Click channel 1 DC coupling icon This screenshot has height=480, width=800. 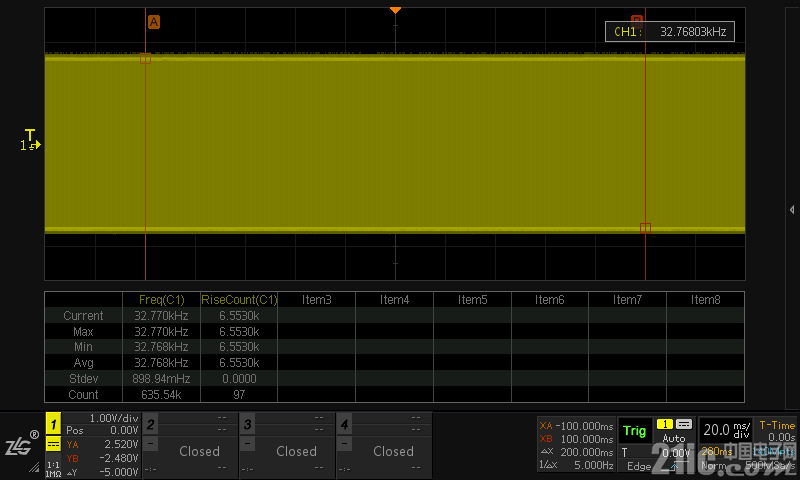(53, 444)
